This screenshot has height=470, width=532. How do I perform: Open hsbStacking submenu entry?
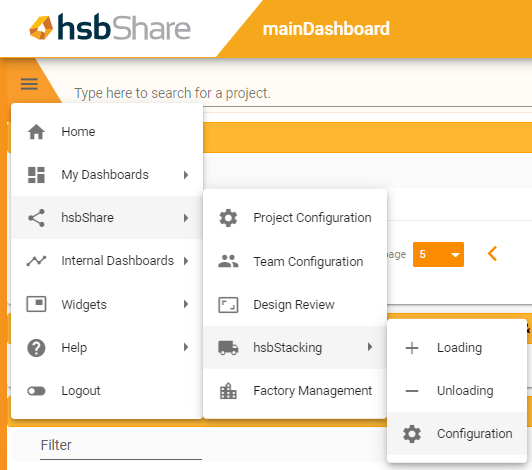click(x=295, y=347)
